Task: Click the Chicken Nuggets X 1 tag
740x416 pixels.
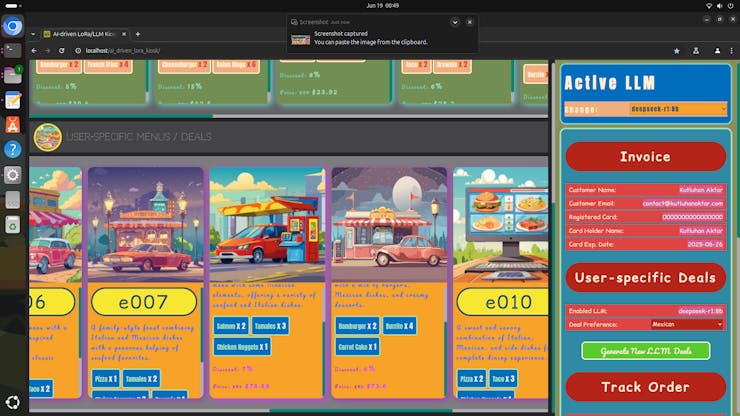Action: point(242,347)
